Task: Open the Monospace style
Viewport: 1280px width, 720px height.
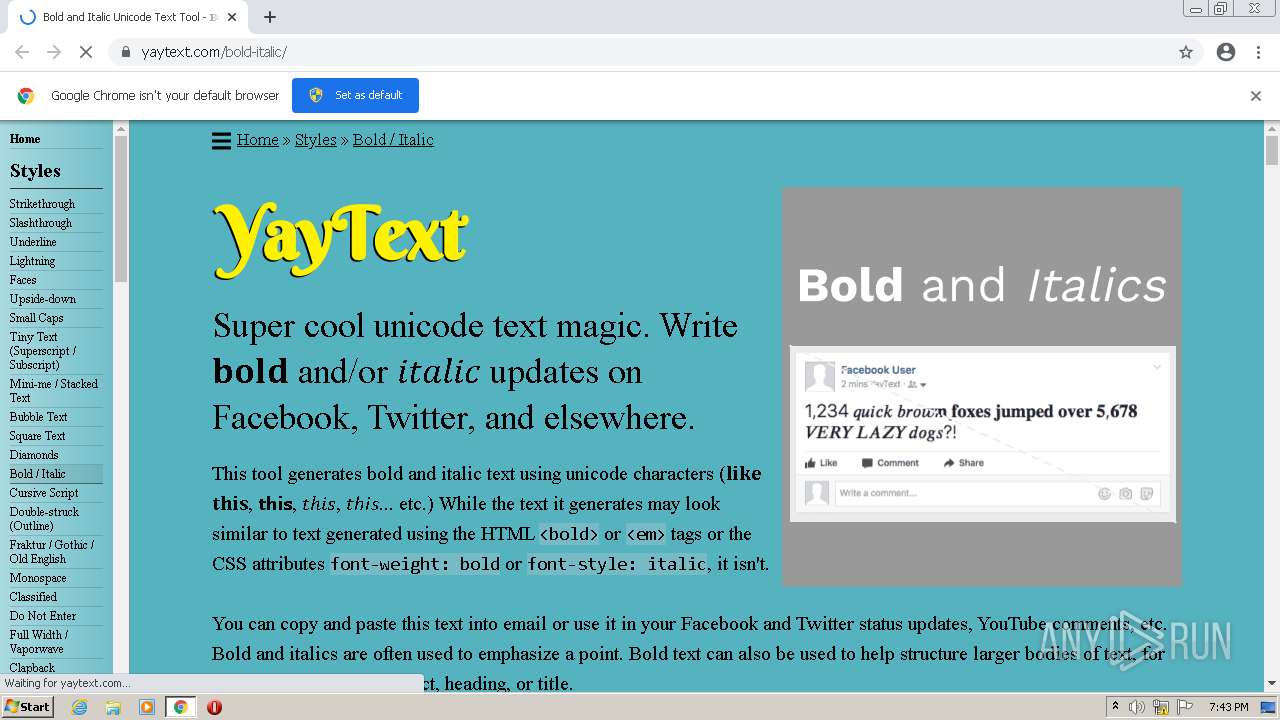Action: [38, 578]
